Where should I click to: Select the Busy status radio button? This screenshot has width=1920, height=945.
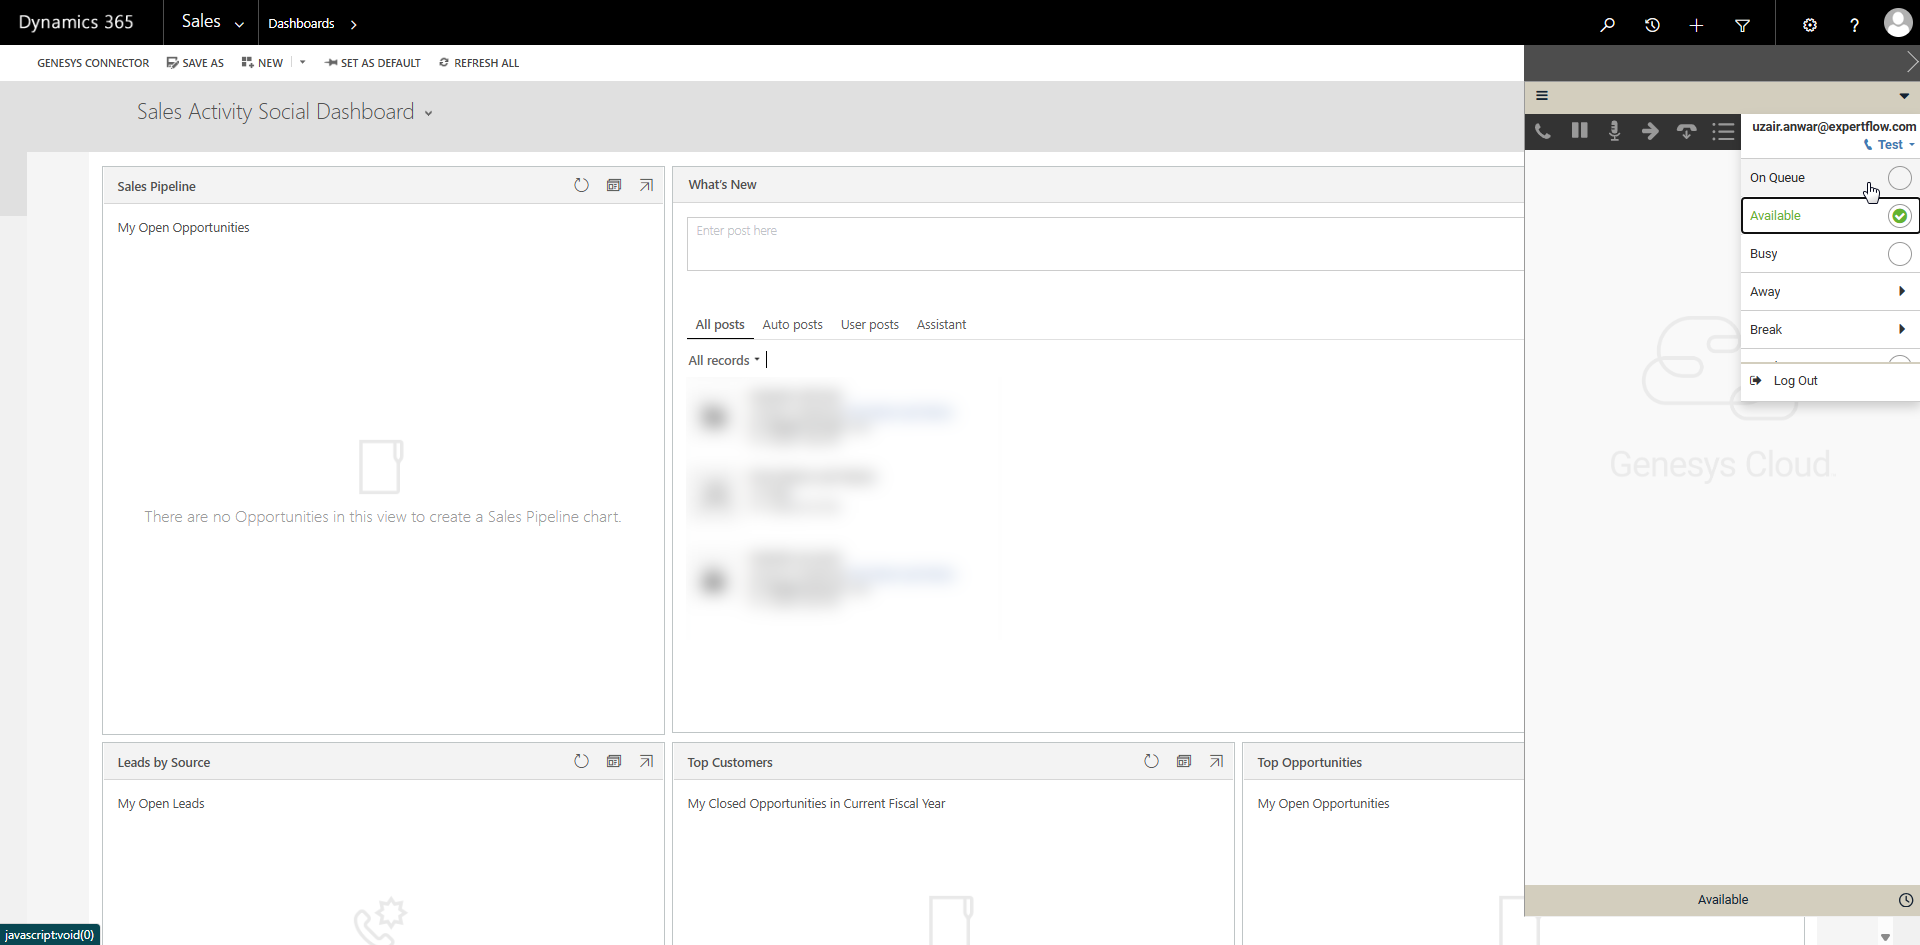click(x=1899, y=254)
